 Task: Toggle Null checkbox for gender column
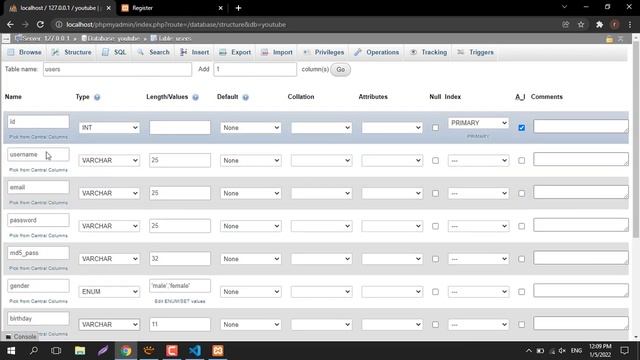coord(436,292)
